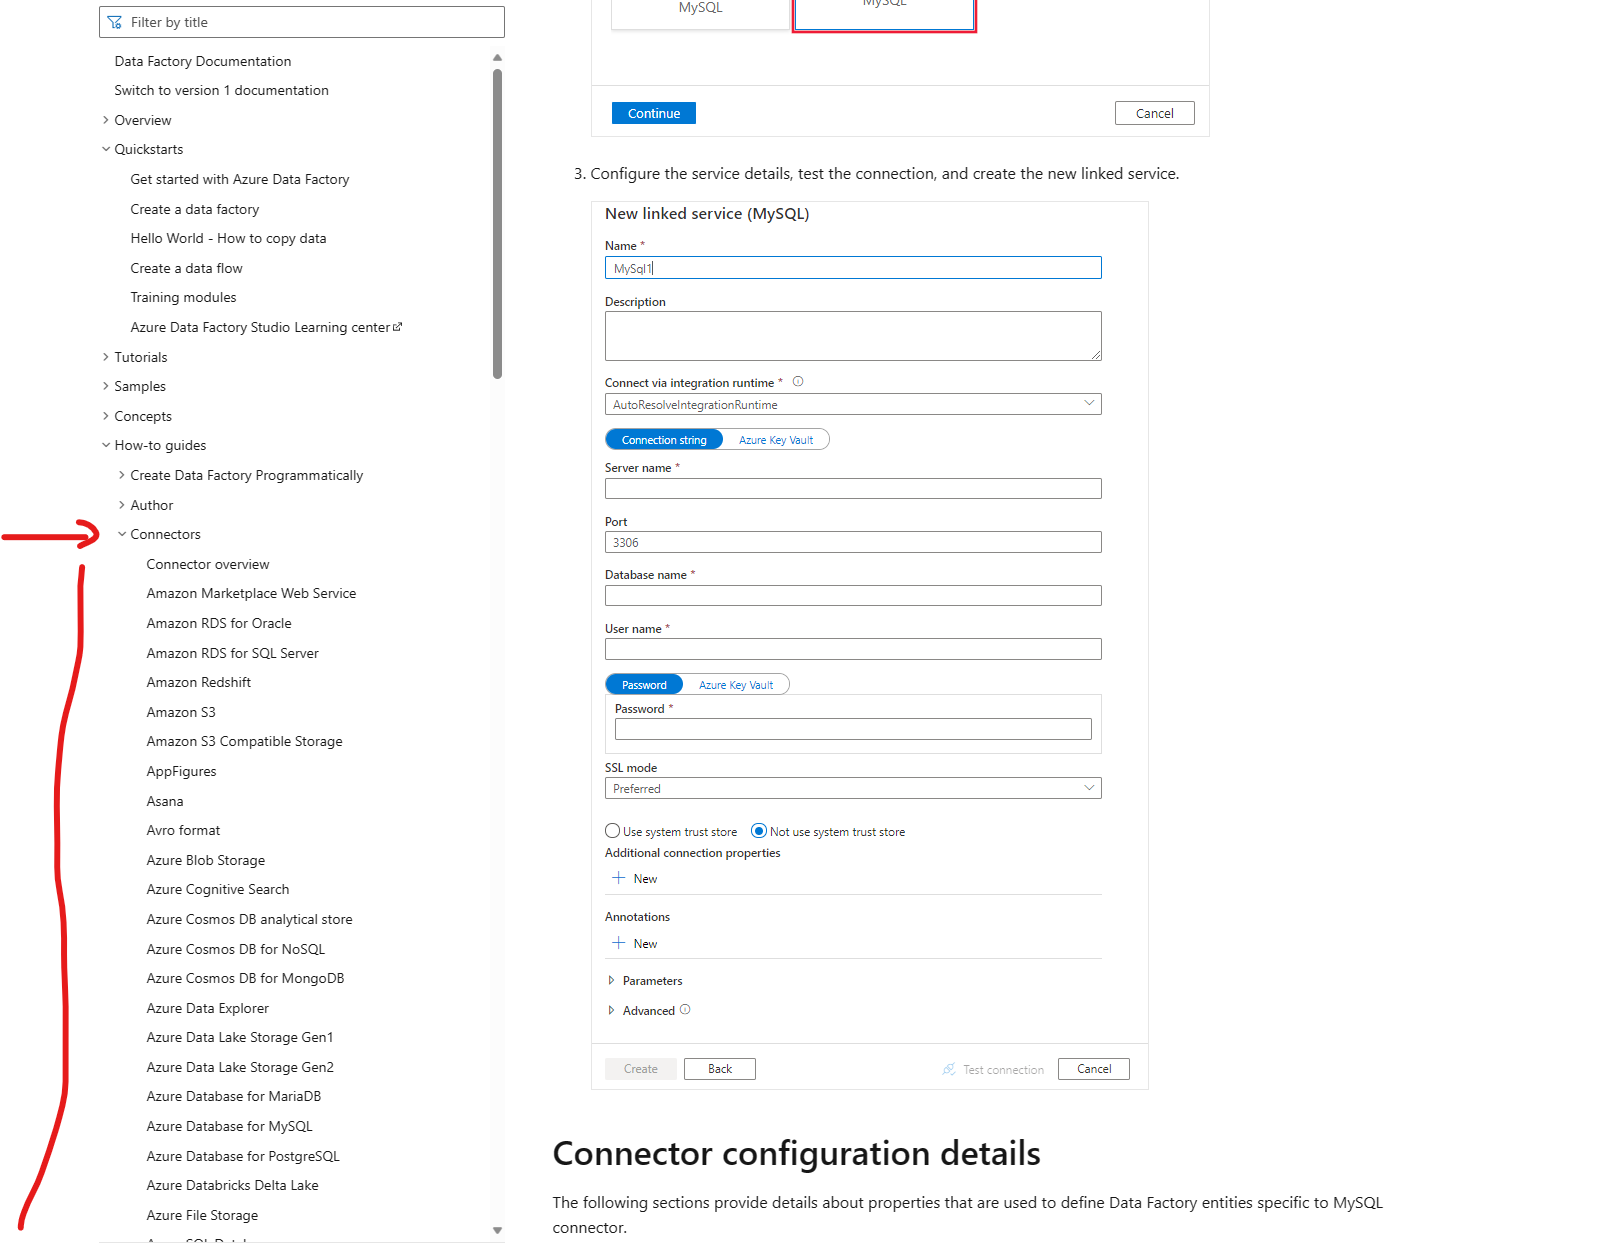The image size is (1619, 1248).
Task: Expand the Samples node
Action: (106, 386)
